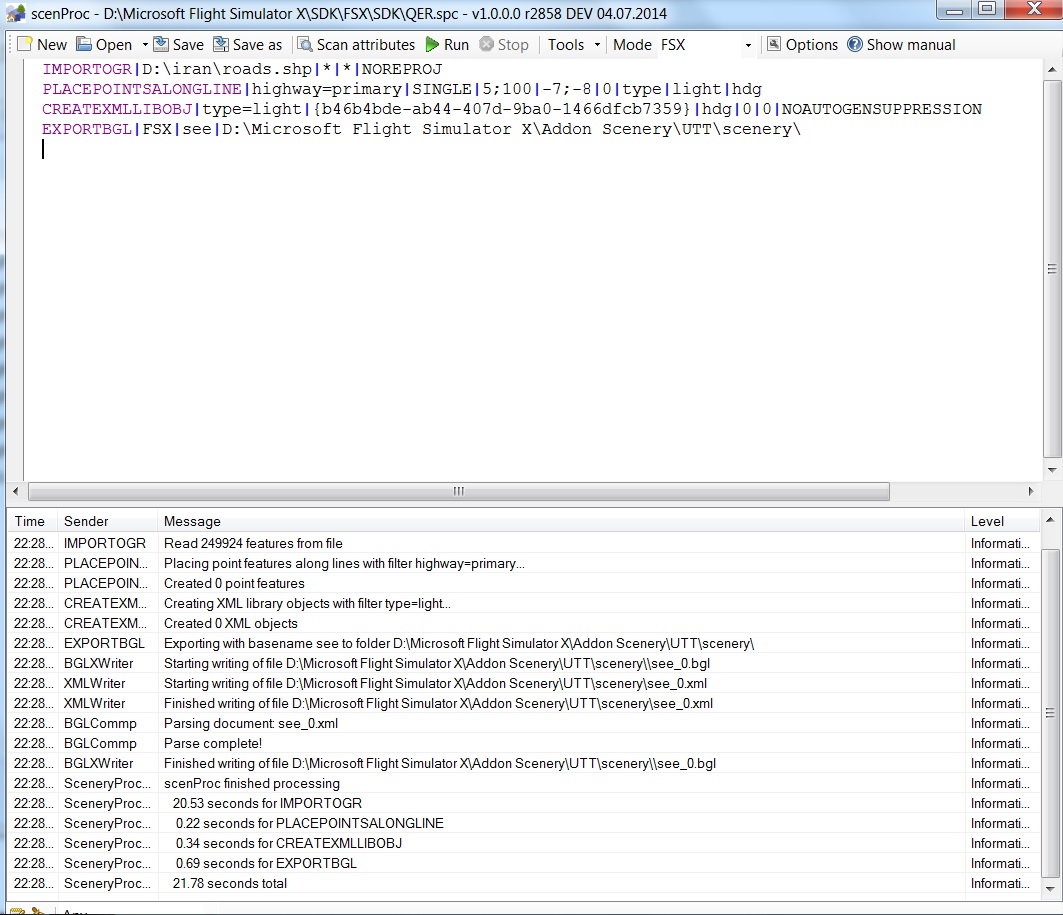
Task: Click the log panel scrollbar up arrow
Action: tap(1050, 521)
